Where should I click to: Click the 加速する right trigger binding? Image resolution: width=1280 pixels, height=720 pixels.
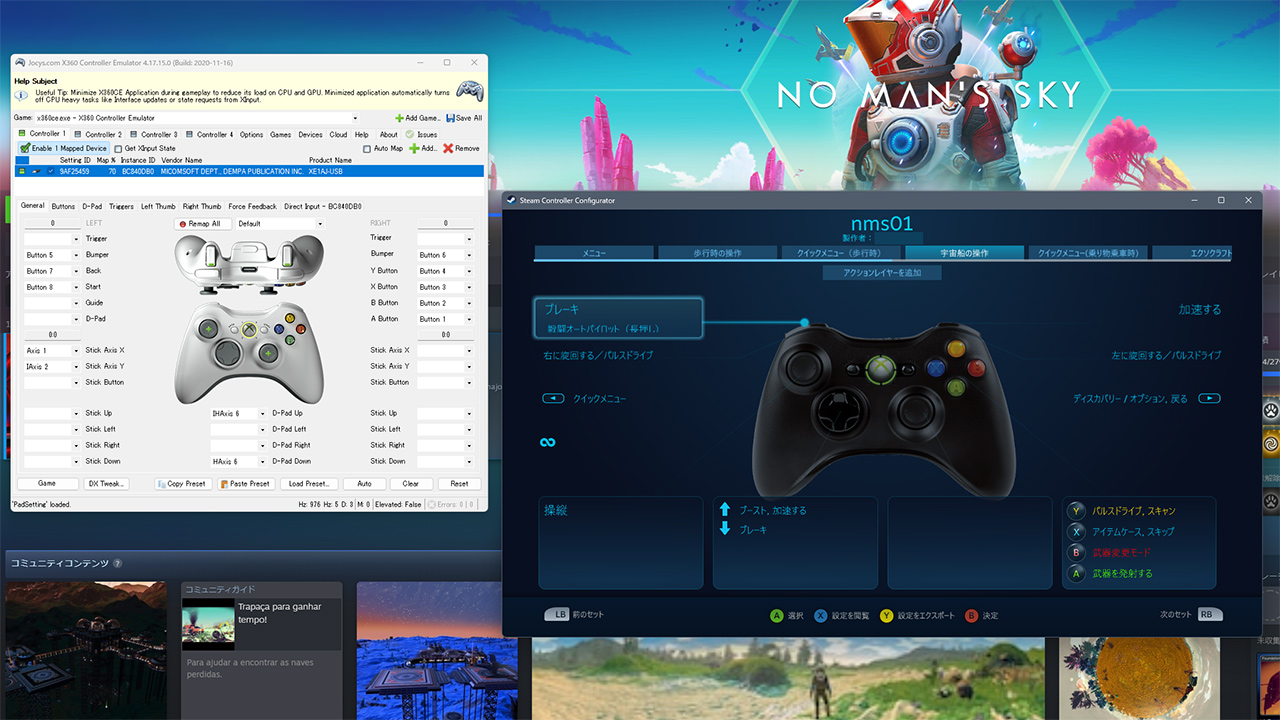[1199, 310]
